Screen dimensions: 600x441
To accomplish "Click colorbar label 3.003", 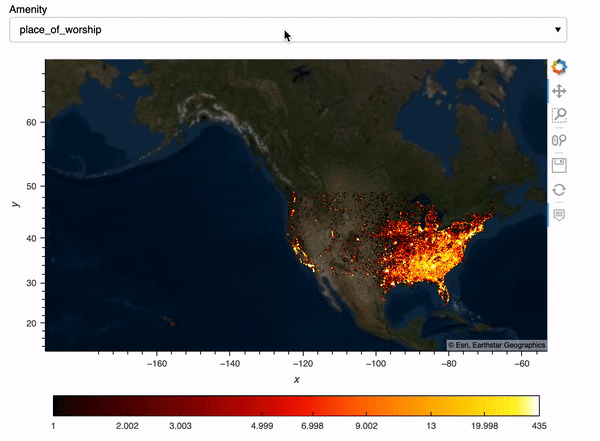I will (181, 426).
